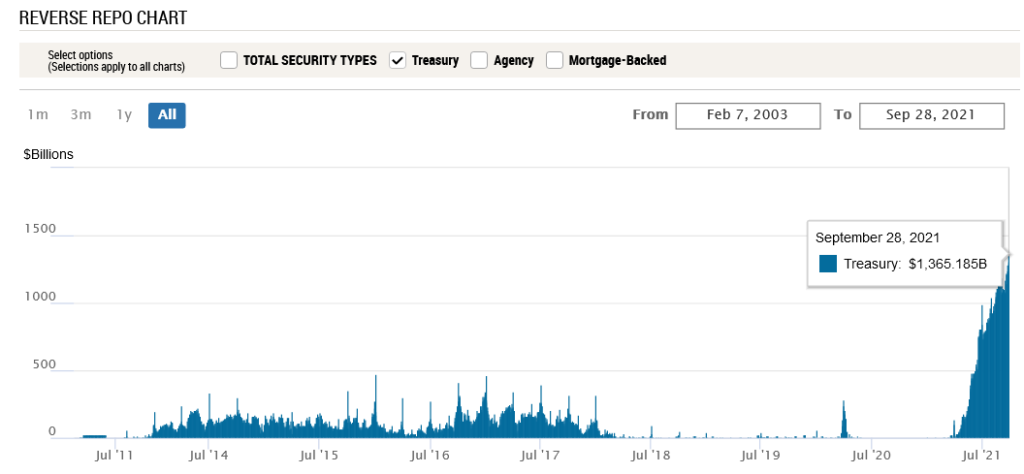
Task: Switch to the 1m time range
Action: click(x=38, y=115)
